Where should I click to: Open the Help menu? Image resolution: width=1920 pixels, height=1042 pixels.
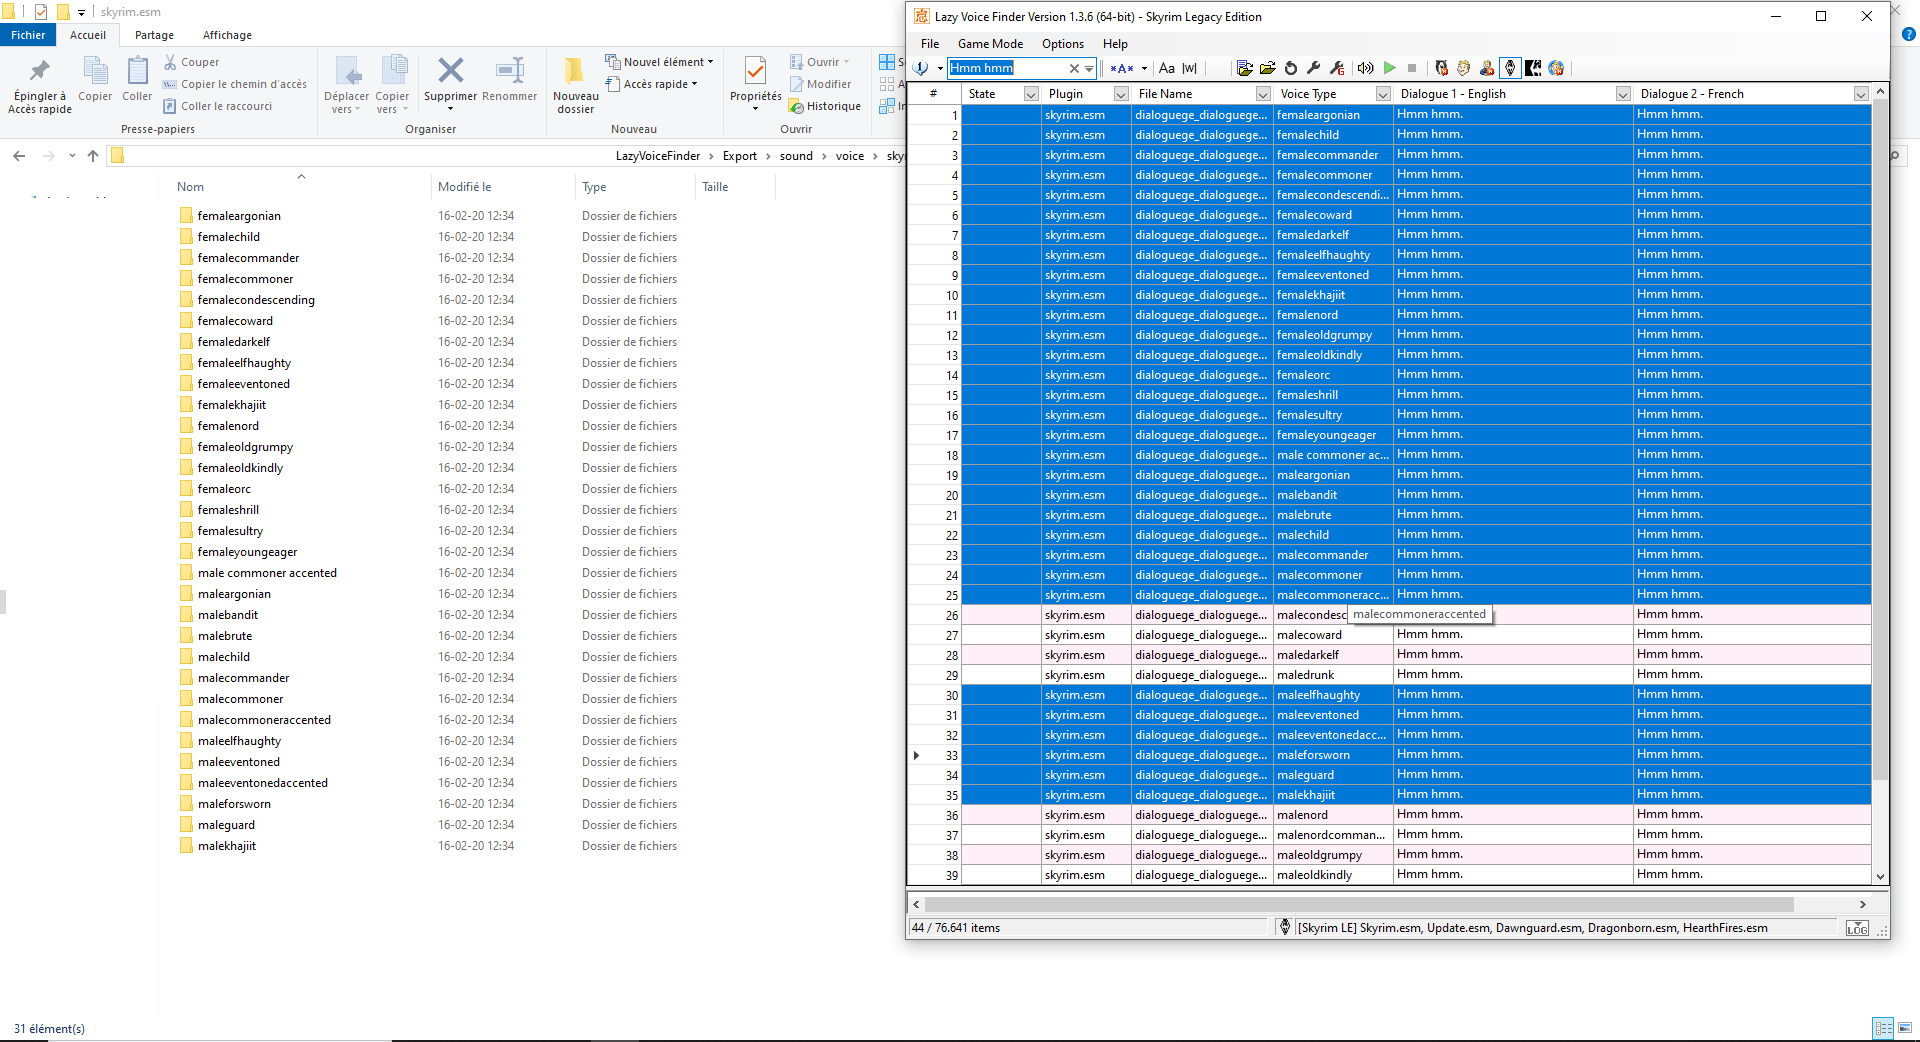point(1115,44)
